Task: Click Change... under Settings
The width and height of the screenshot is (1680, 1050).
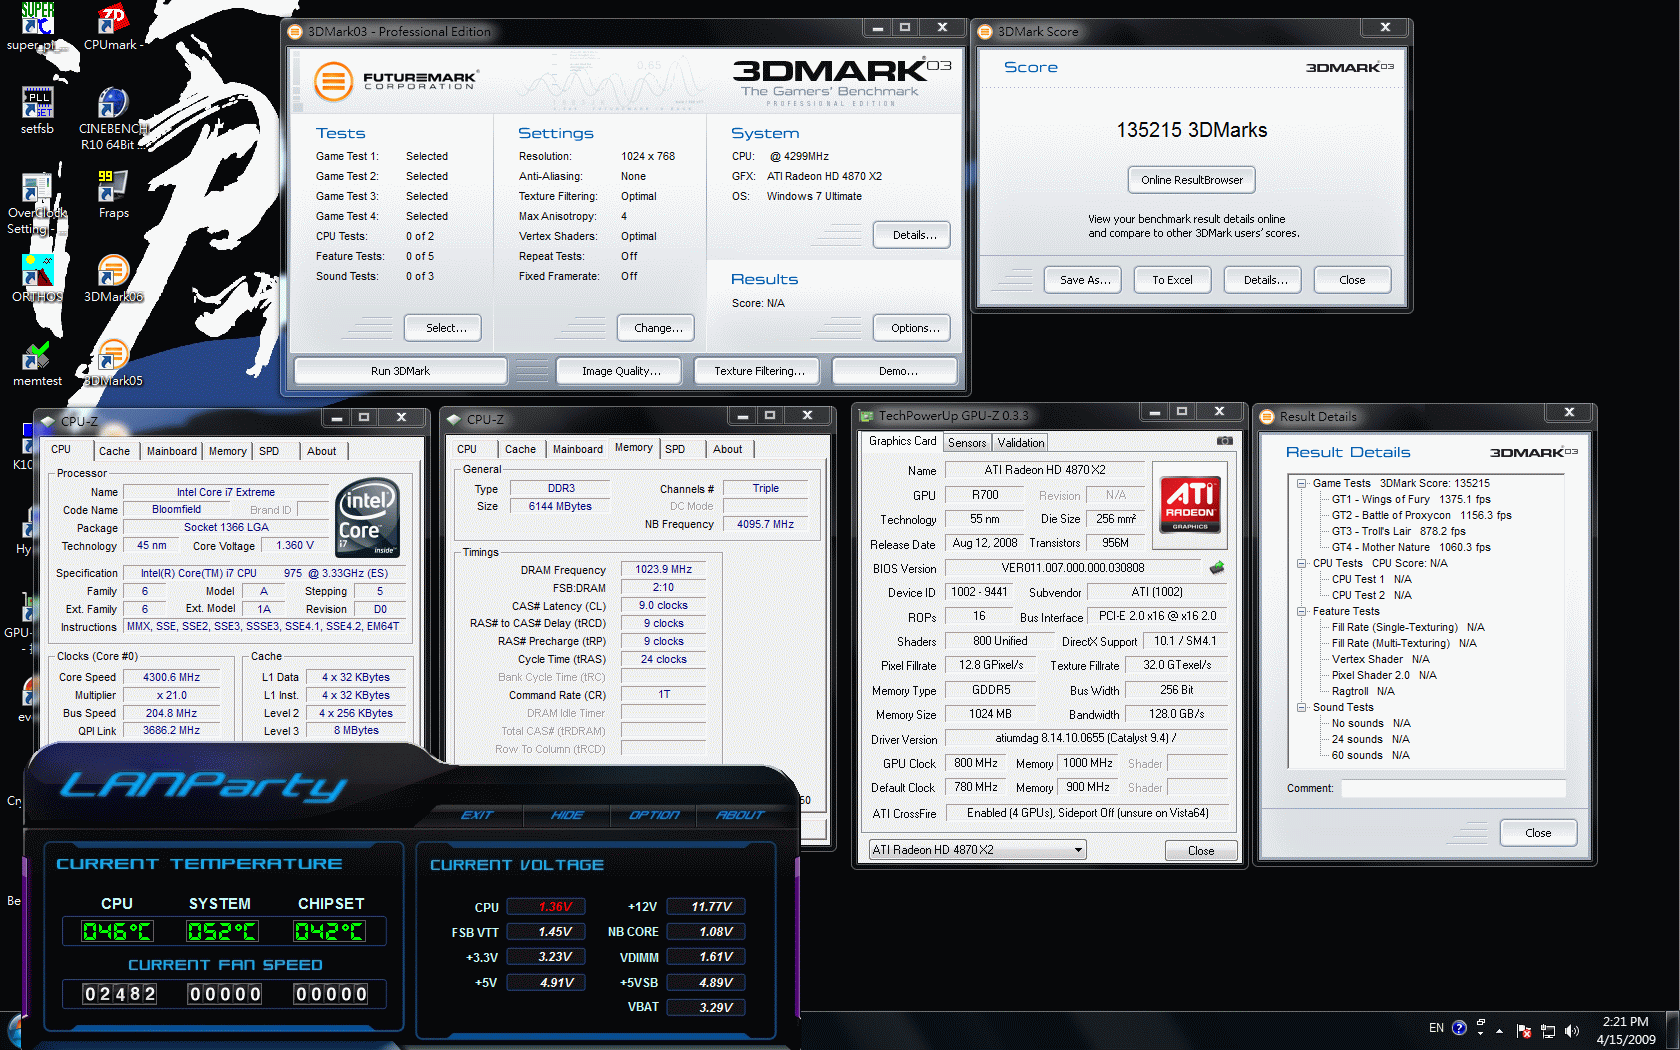Action: point(658,328)
